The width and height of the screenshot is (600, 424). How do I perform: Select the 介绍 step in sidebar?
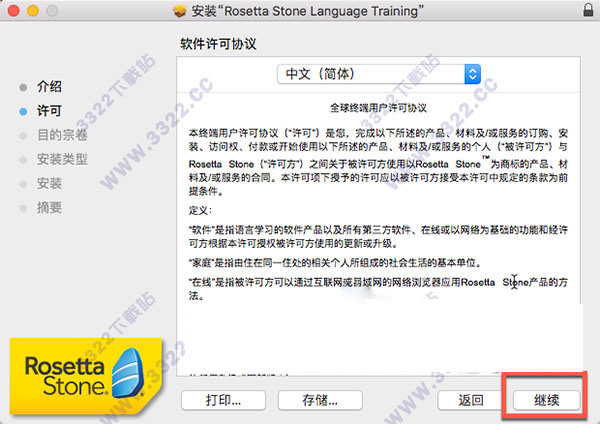pyautogui.click(x=49, y=86)
